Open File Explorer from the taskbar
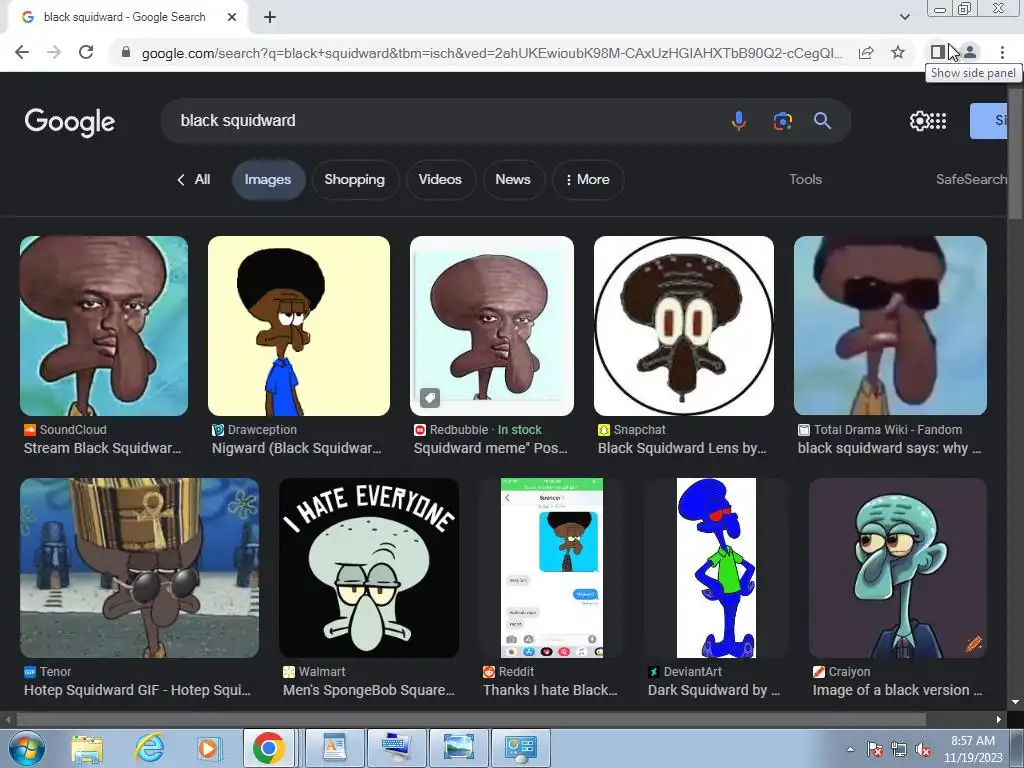This screenshot has width=1024, height=768. click(x=87, y=748)
